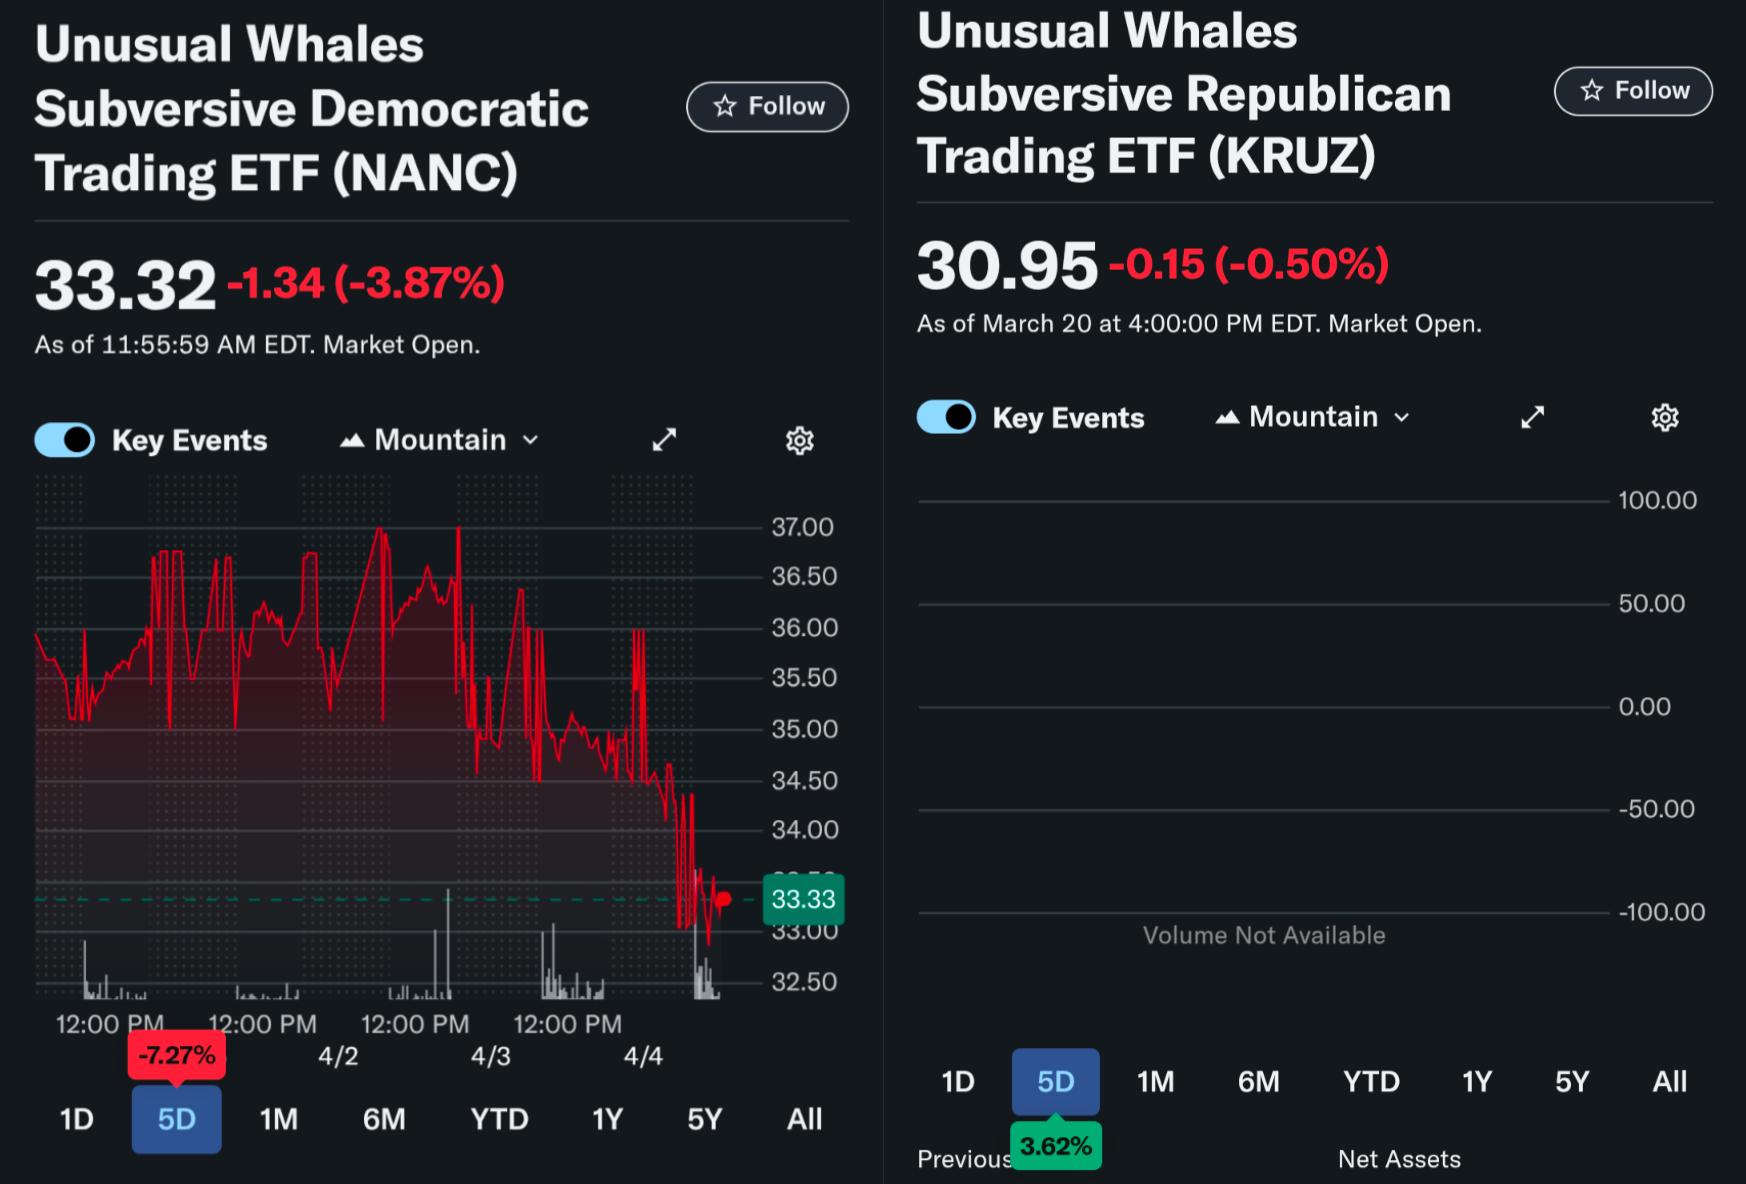The image size is (1746, 1184).
Task: Click the 37.00 axis label on NANC chart
Action: tap(802, 527)
